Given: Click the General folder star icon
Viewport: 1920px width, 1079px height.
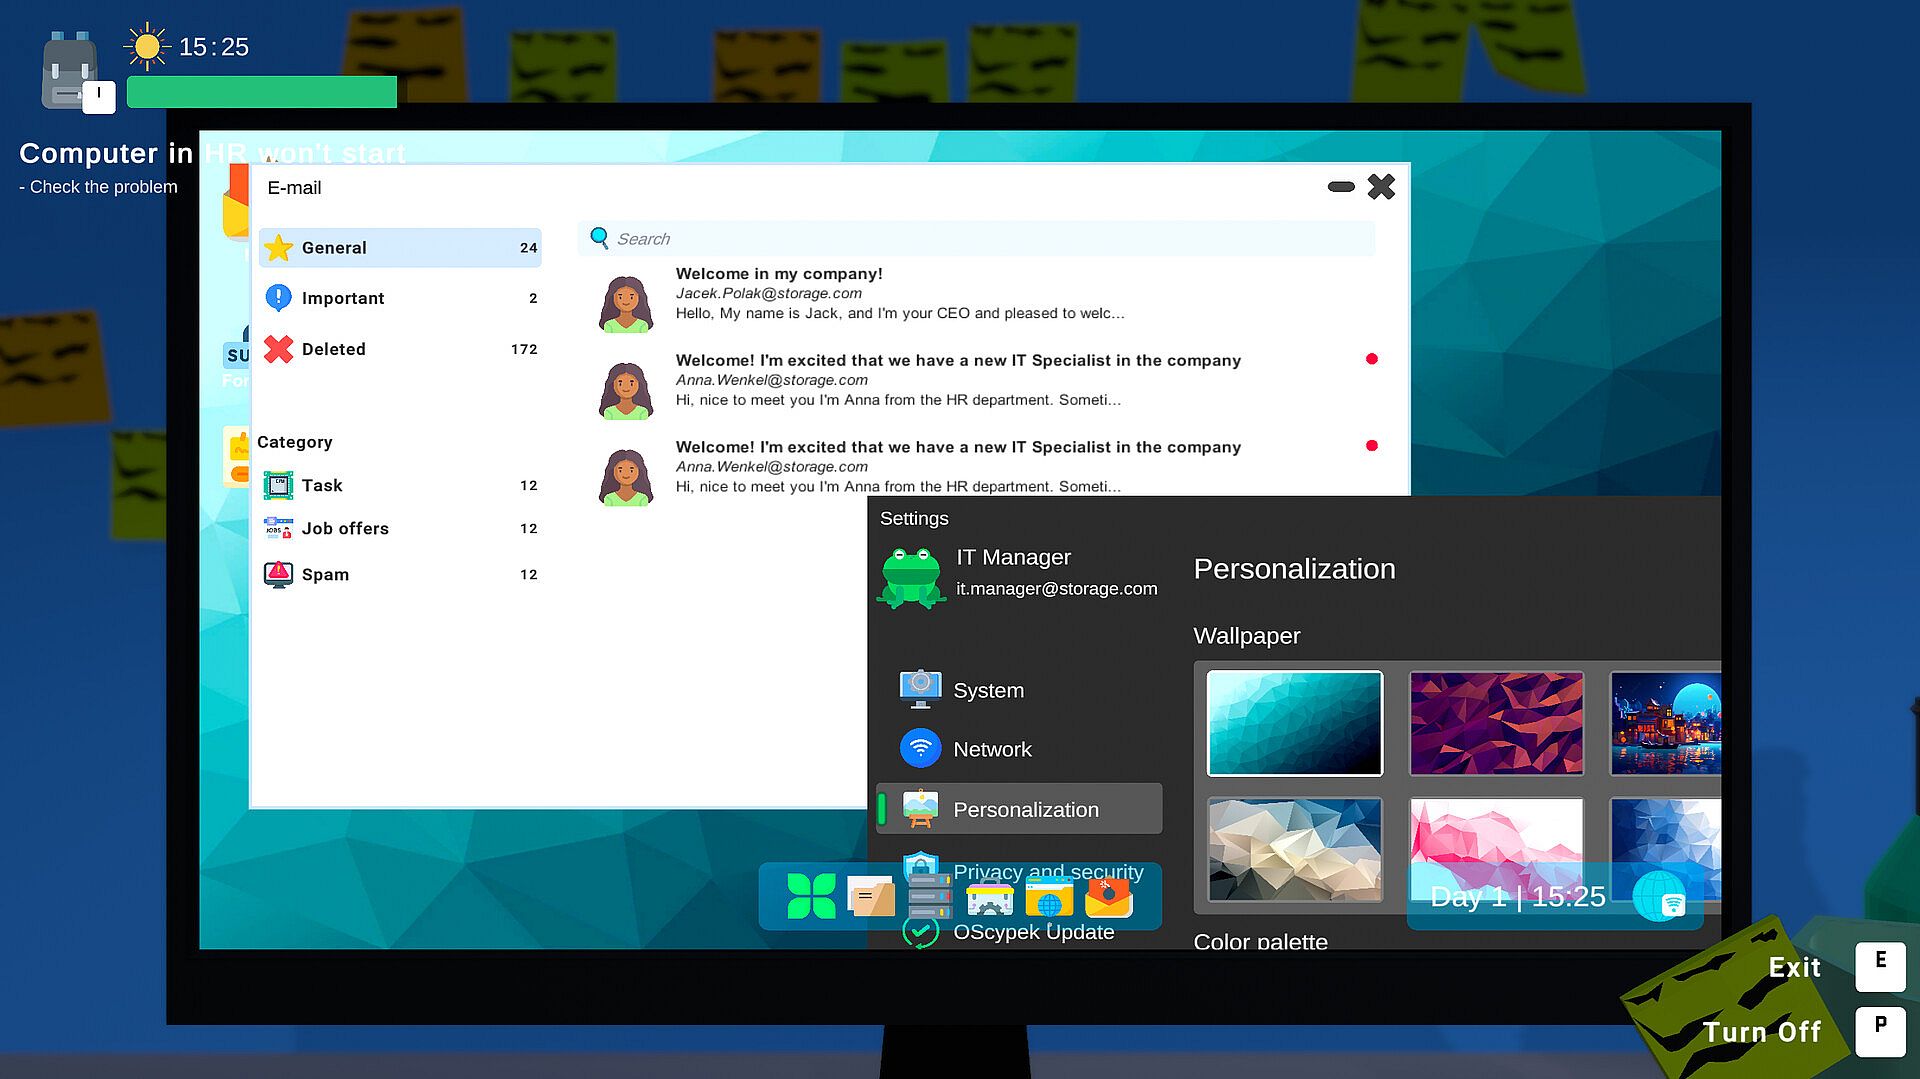Looking at the screenshot, I should click(279, 248).
